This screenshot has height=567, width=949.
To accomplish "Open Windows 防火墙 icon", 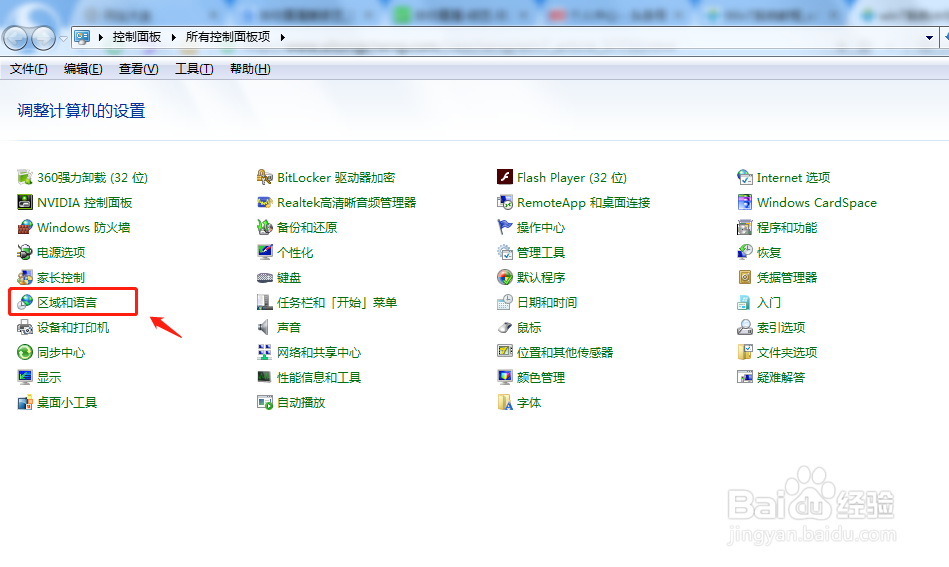I will pyautogui.click(x=25, y=228).
